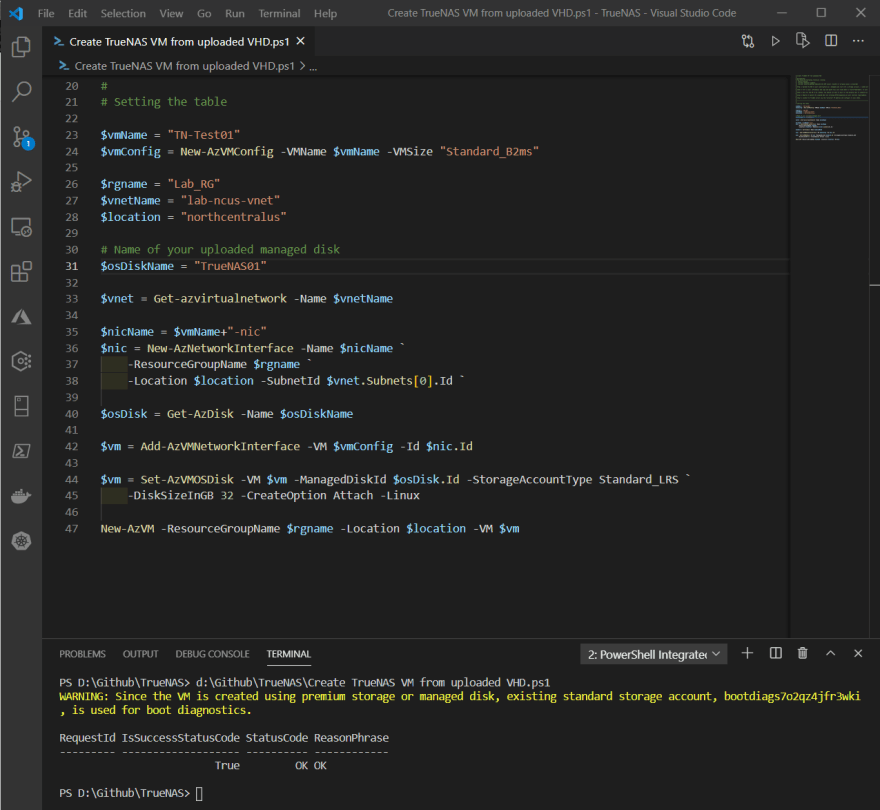Click the VS Code logo icon in title bar
The width and height of the screenshot is (880, 810).
pyautogui.click(x=16, y=13)
